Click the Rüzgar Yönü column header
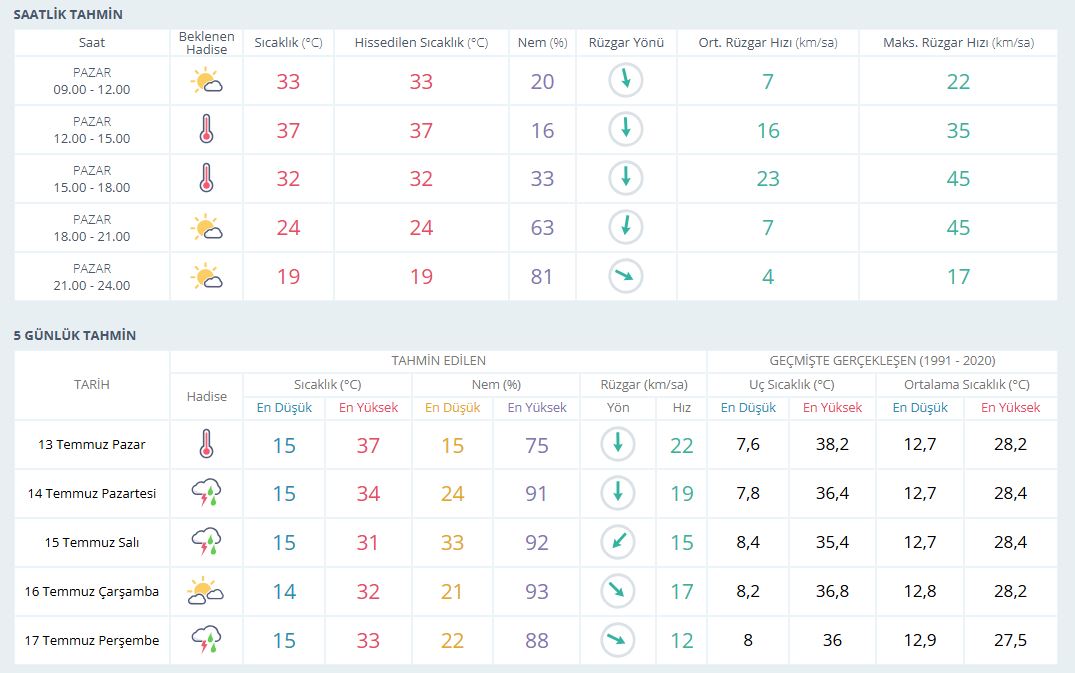 click(626, 43)
